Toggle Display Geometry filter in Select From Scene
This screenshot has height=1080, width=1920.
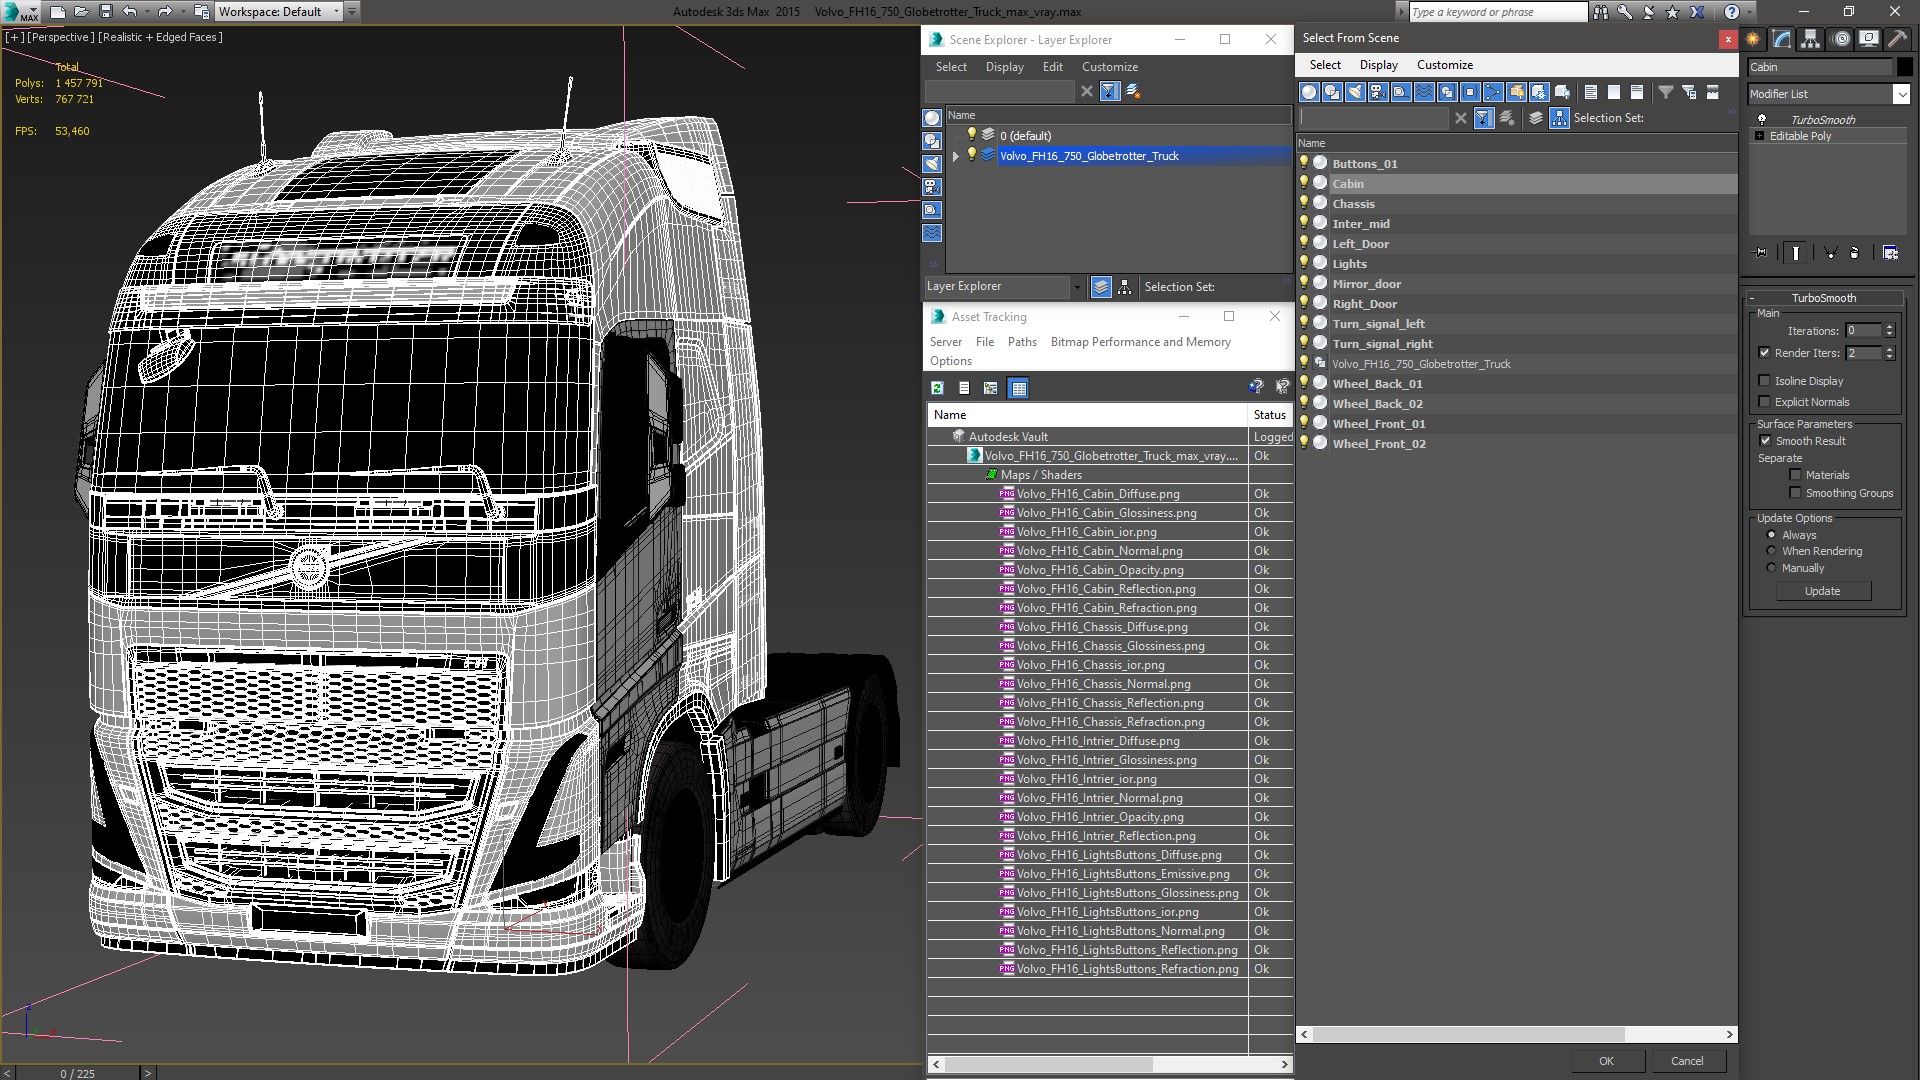pyautogui.click(x=1309, y=92)
